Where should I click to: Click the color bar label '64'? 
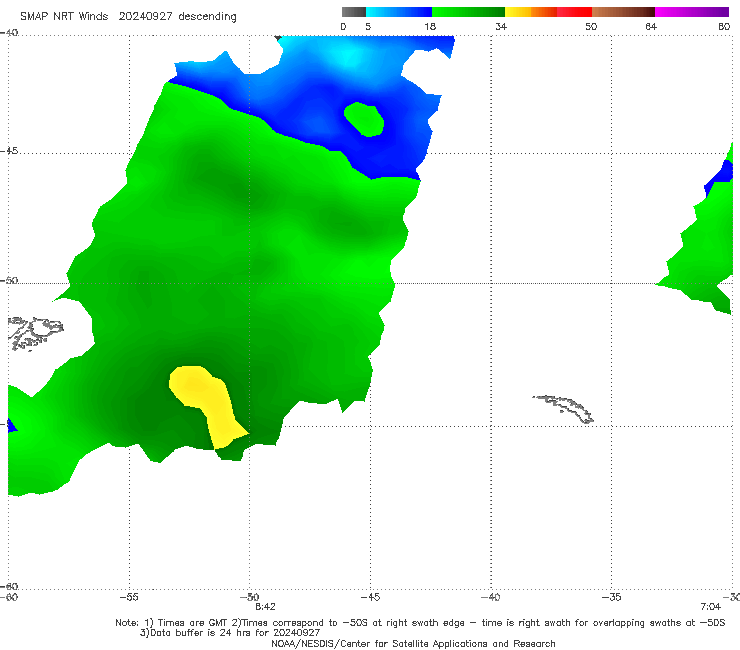pyautogui.click(x=651, y=26)
